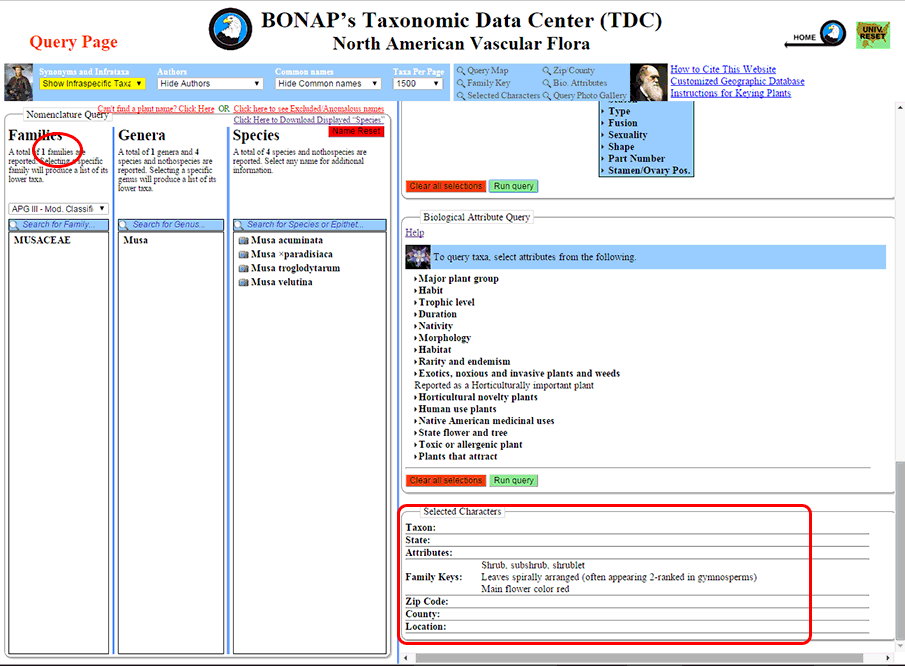Viewport: 905px width, 666px height.
Task: Expand Native American medicinal uses
Action: tap(484, 421)
